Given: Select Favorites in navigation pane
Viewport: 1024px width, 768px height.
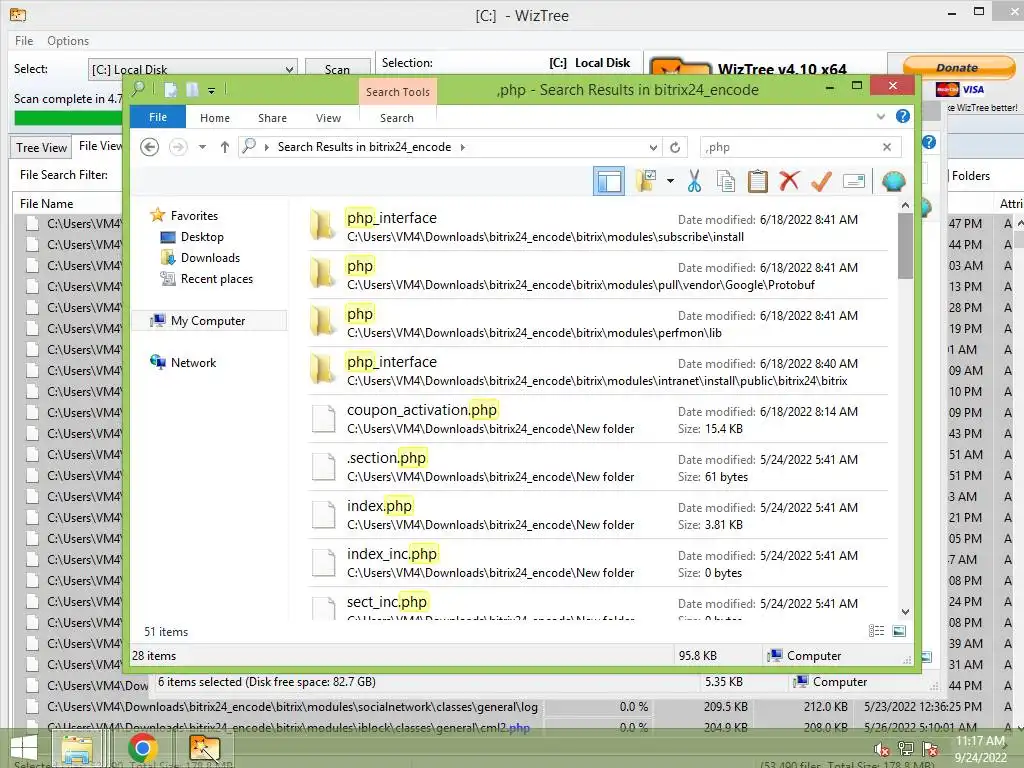Looking at the screenshot, I should coord(194,216).
